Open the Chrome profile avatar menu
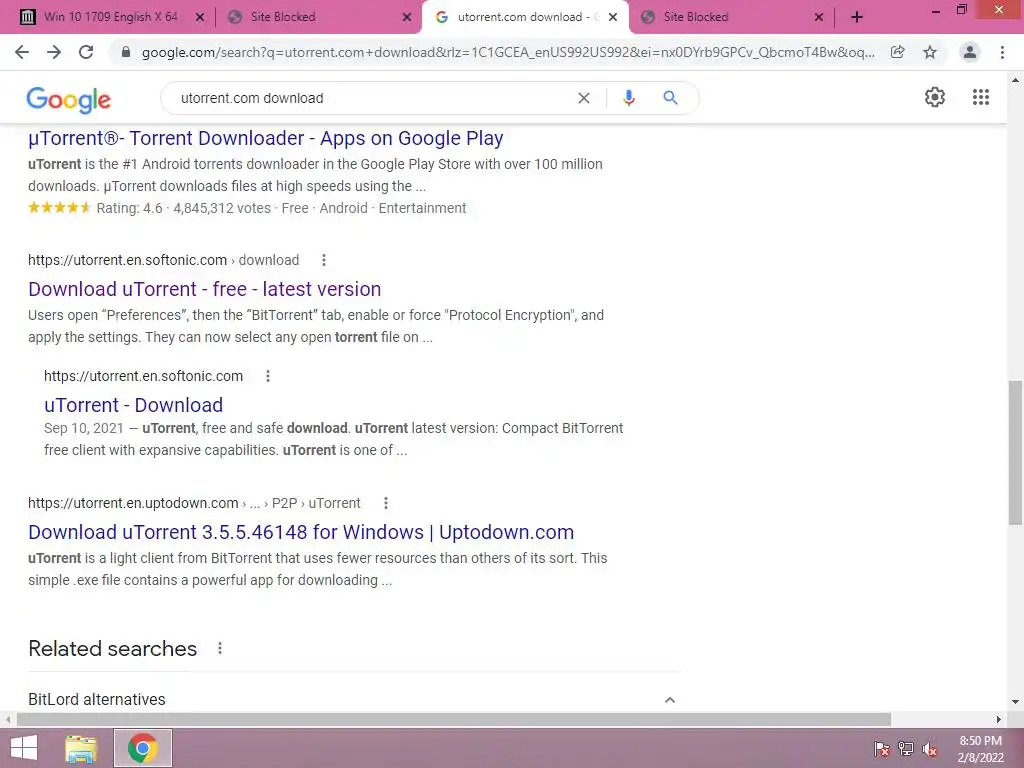 pyautogui.click(x=970, y=52)
